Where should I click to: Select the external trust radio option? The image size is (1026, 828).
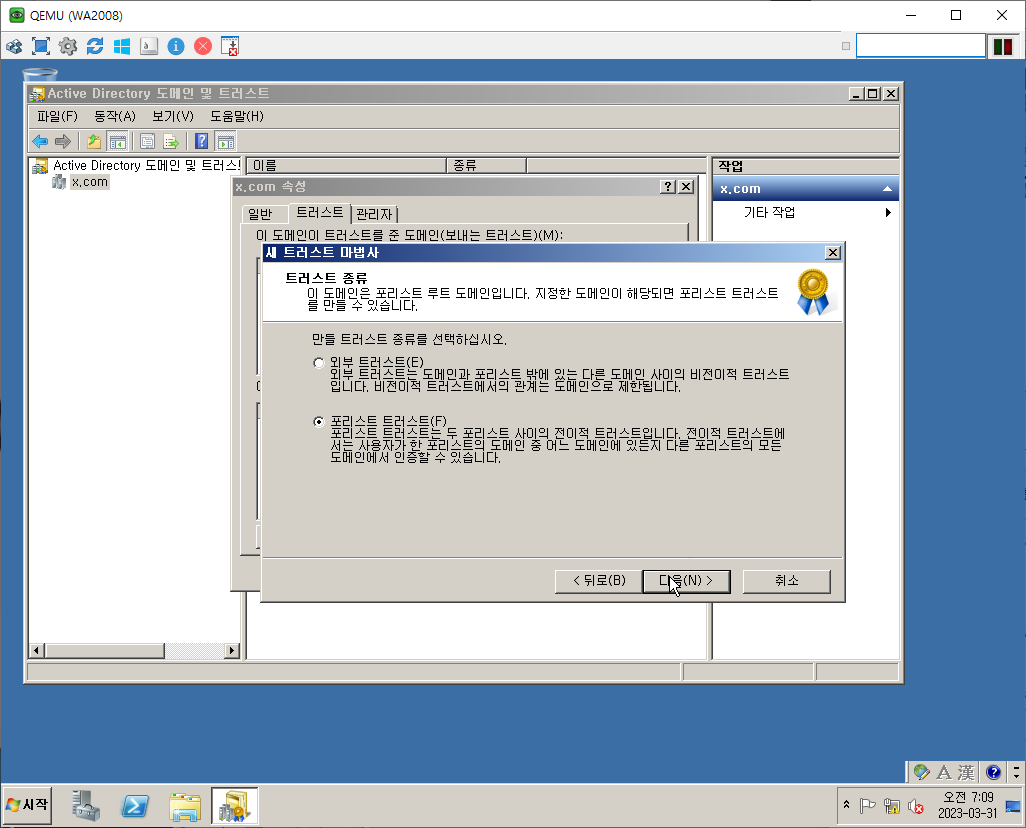(319, 363)
